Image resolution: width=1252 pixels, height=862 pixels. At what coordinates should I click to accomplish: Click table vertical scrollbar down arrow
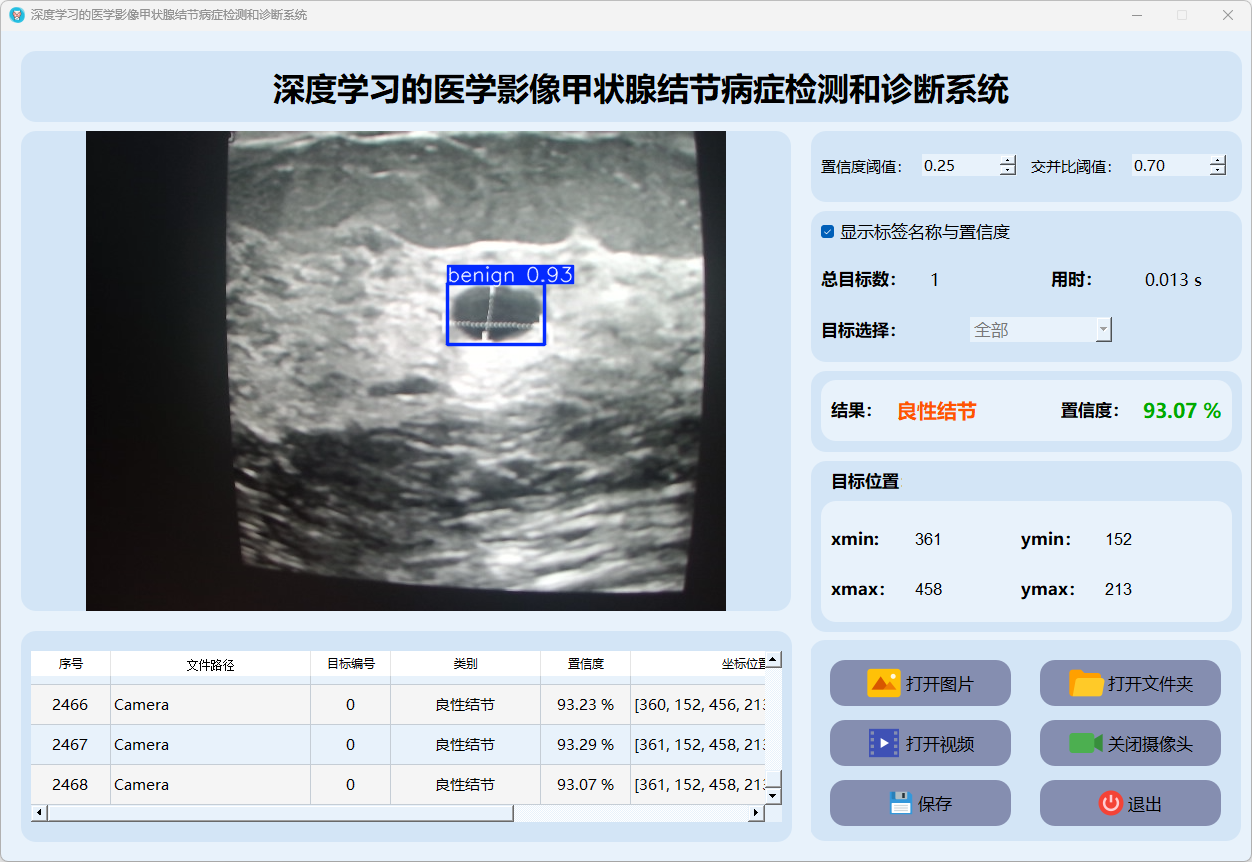[773, 796]
